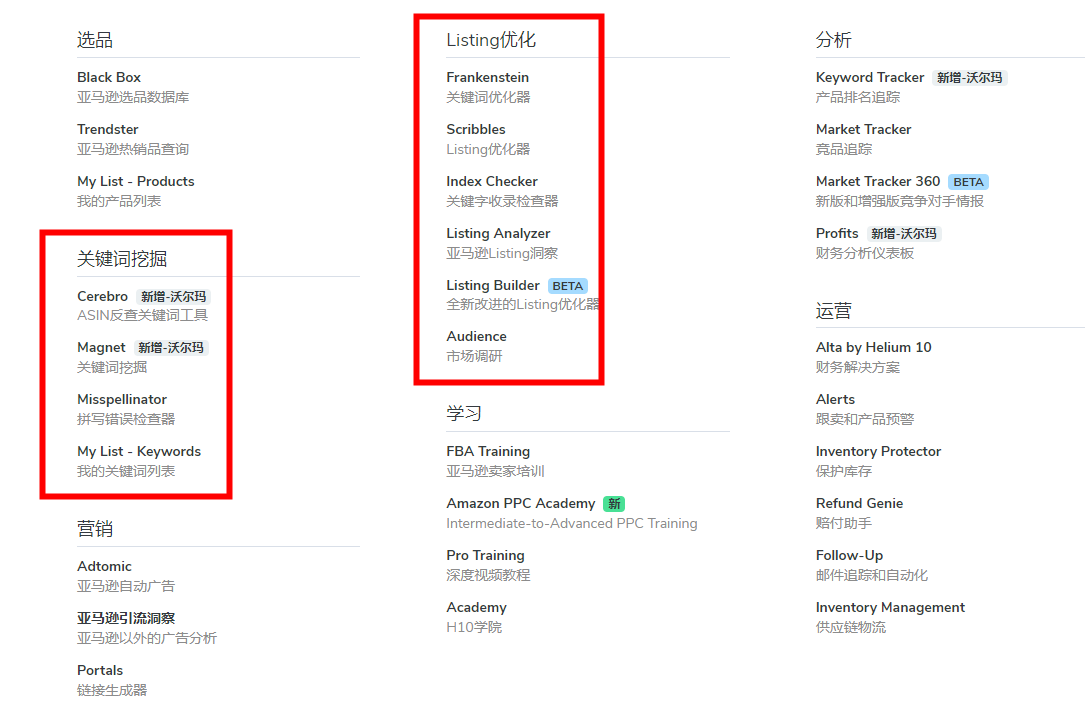
Task: Click the BETA badge beside Market Tracker 360
Action: click(x=968, y=182)
